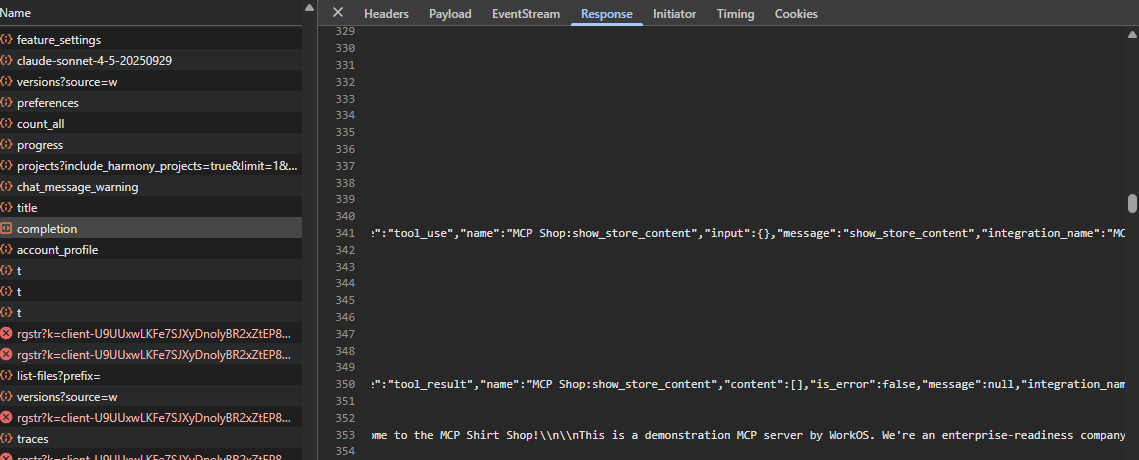Image resolution: width=1139 pixels, height=460 pixels.
Task: Close the request details pane
Action: [x=338, y=12]
